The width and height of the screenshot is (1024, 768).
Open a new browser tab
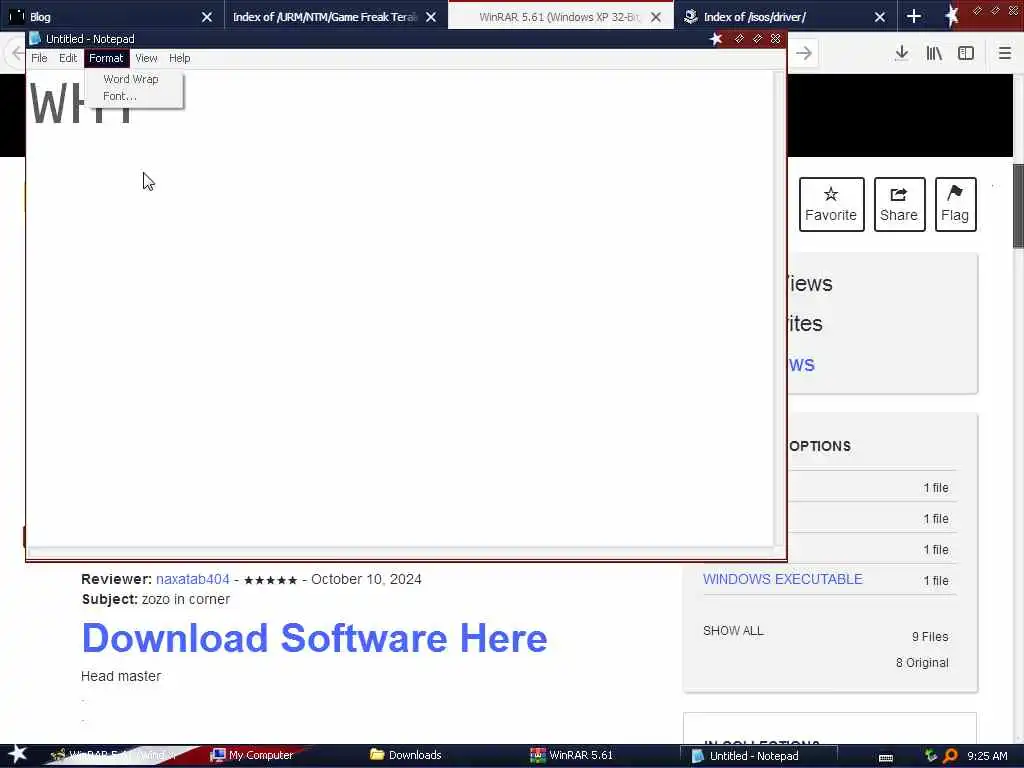(x=914, y=17)
